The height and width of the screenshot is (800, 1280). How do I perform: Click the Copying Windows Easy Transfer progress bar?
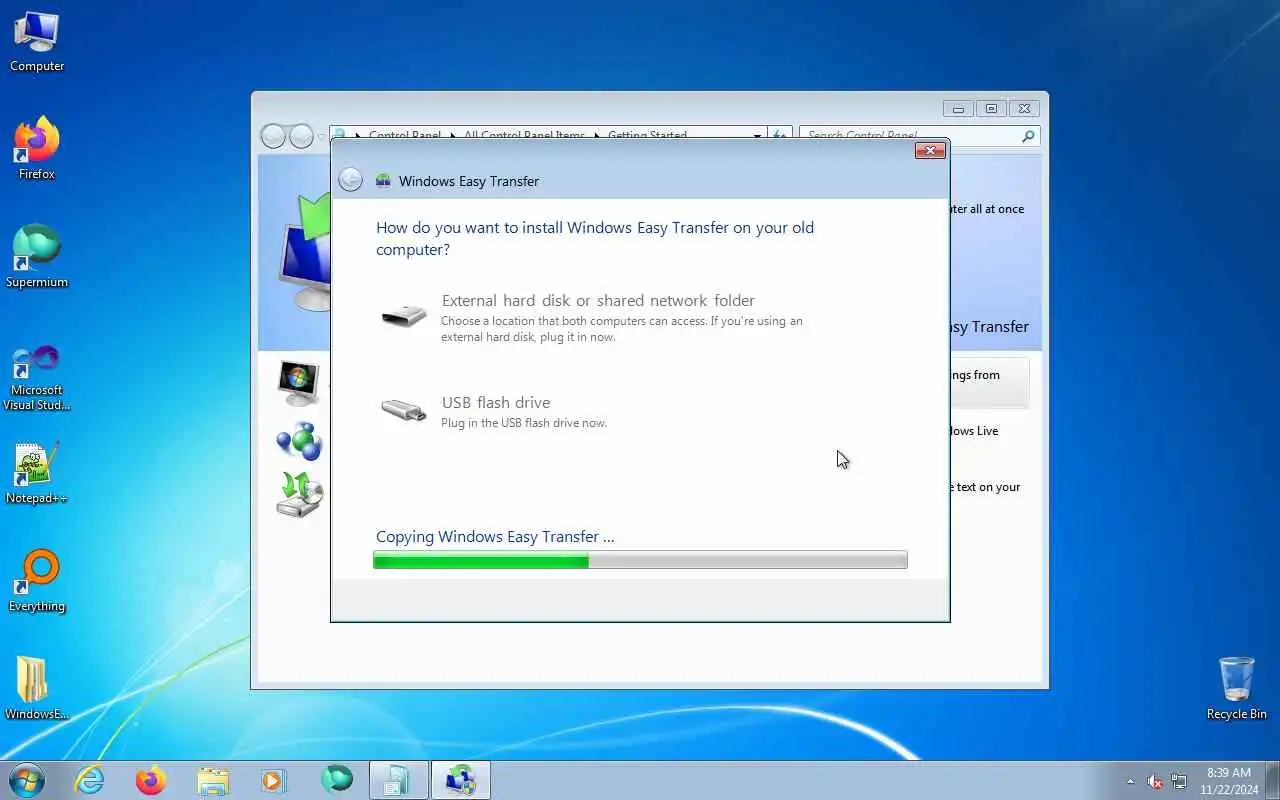[640, 560]
